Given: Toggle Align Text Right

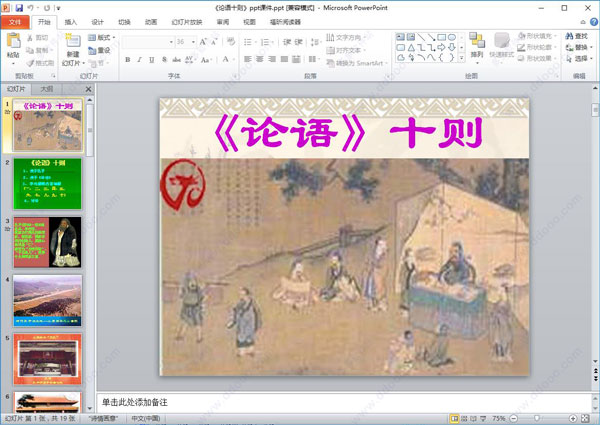Looking at the screenshot, I should pyautogui.click(x=272, y=59).
